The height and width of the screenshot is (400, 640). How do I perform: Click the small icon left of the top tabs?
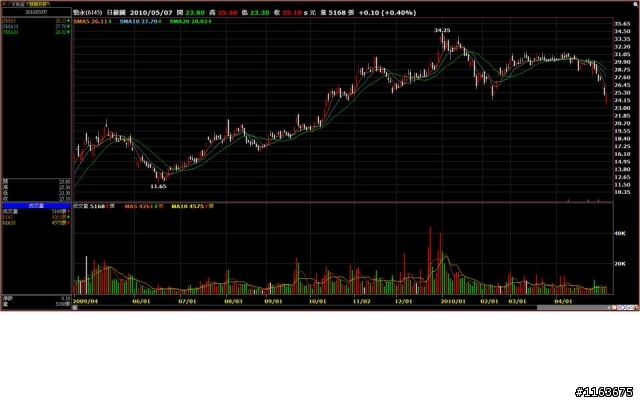coord(4,4)
